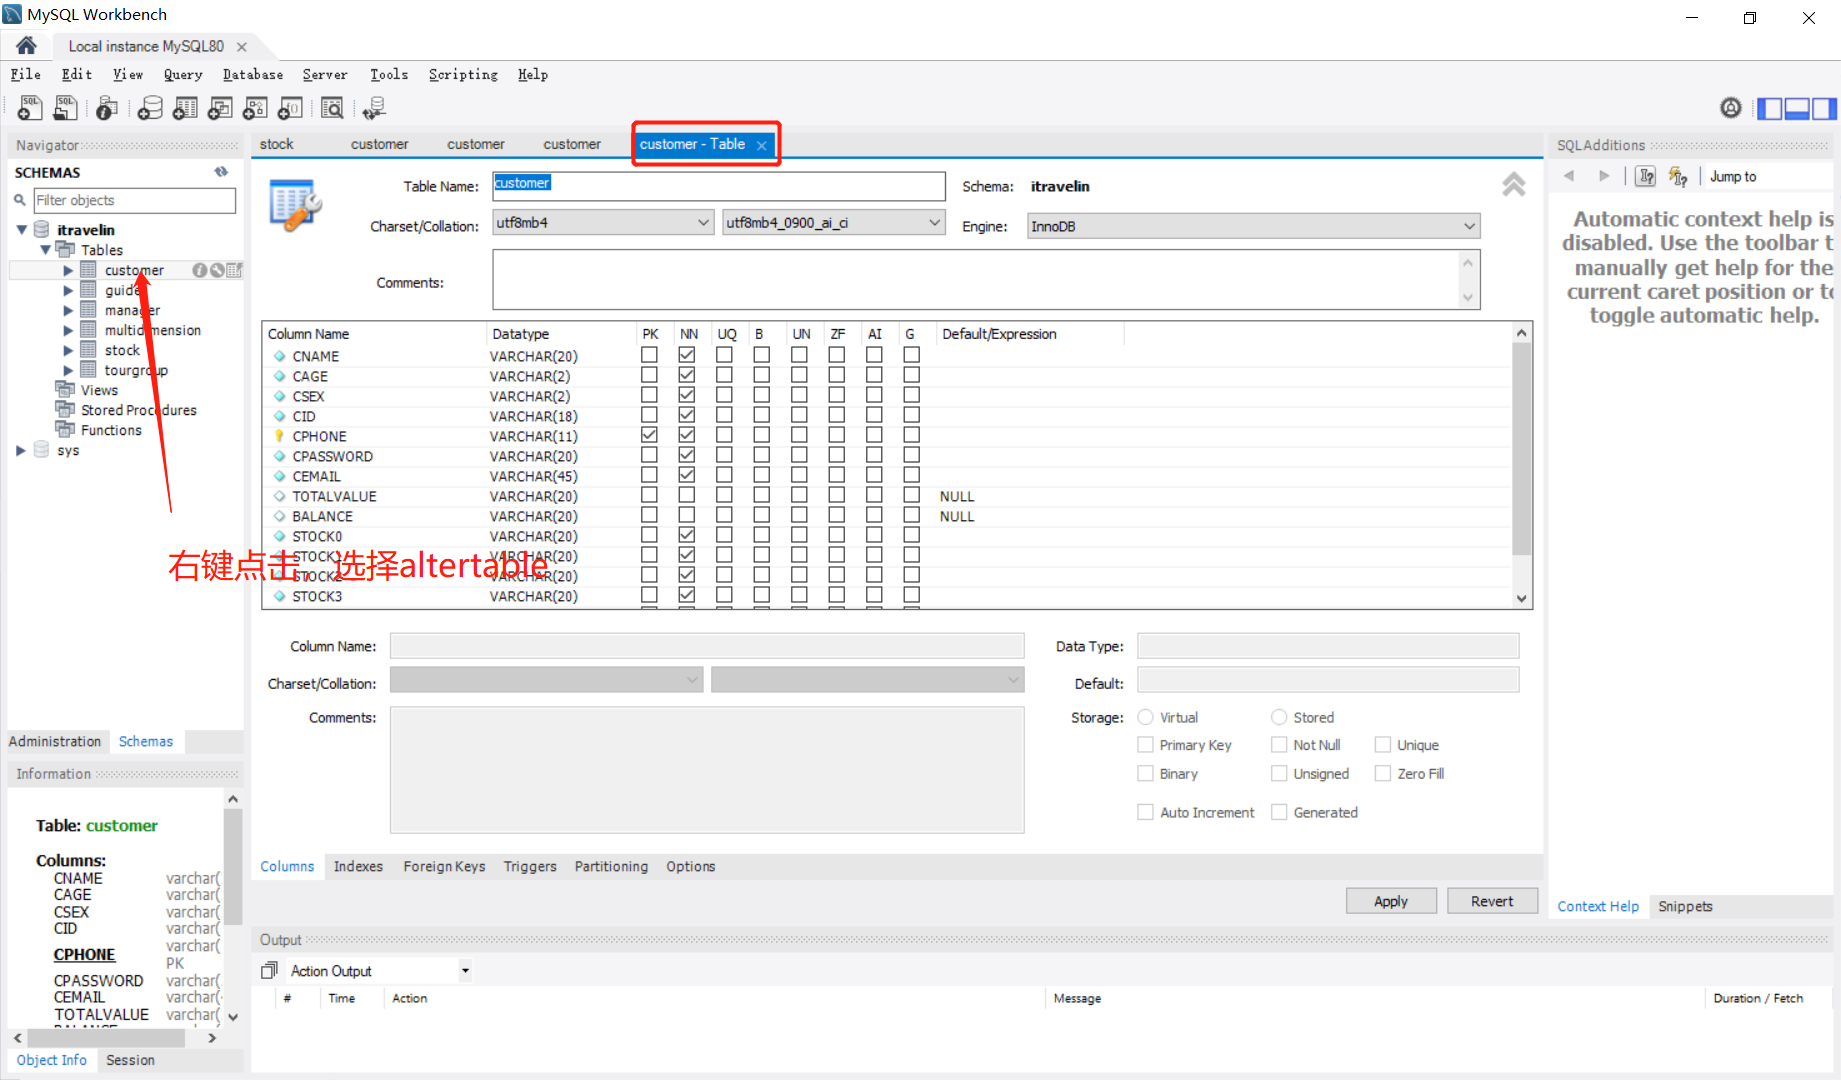Create new schema icon in toolbar
The height and width of the screenshot is (1080, 1841).
tap(150, 108)
